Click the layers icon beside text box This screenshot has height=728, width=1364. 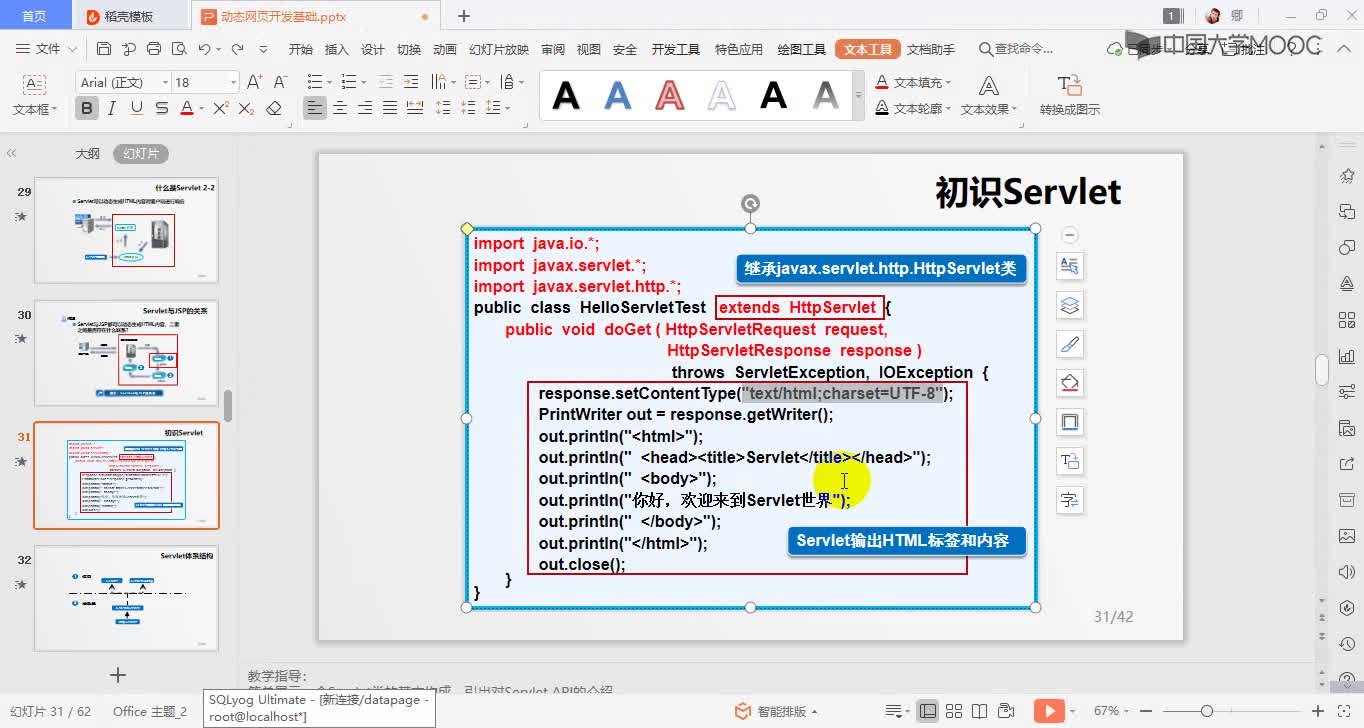[x=1070, y=305]
